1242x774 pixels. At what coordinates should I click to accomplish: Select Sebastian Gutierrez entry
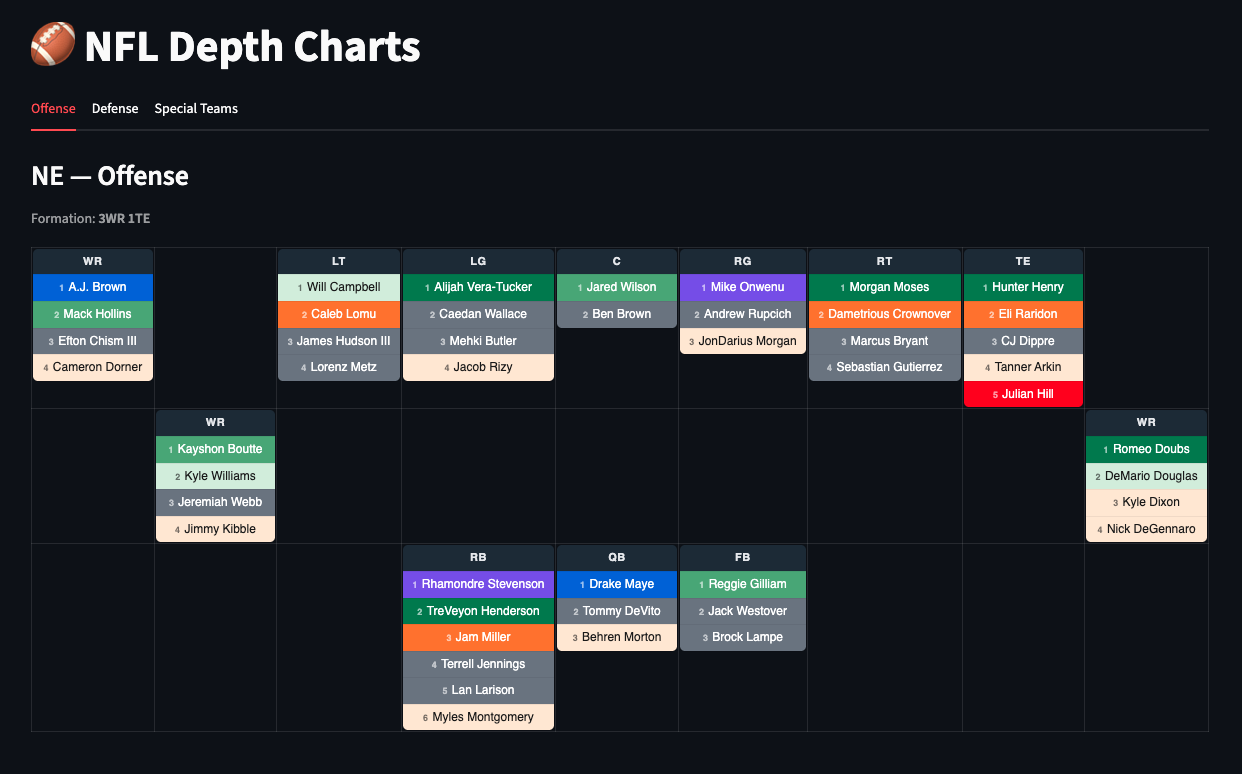pos(884,367)
